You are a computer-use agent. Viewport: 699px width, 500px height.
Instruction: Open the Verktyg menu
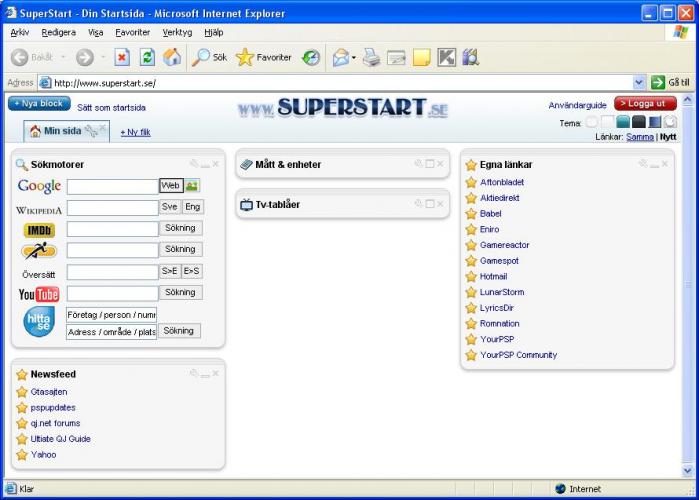point(177,32)
